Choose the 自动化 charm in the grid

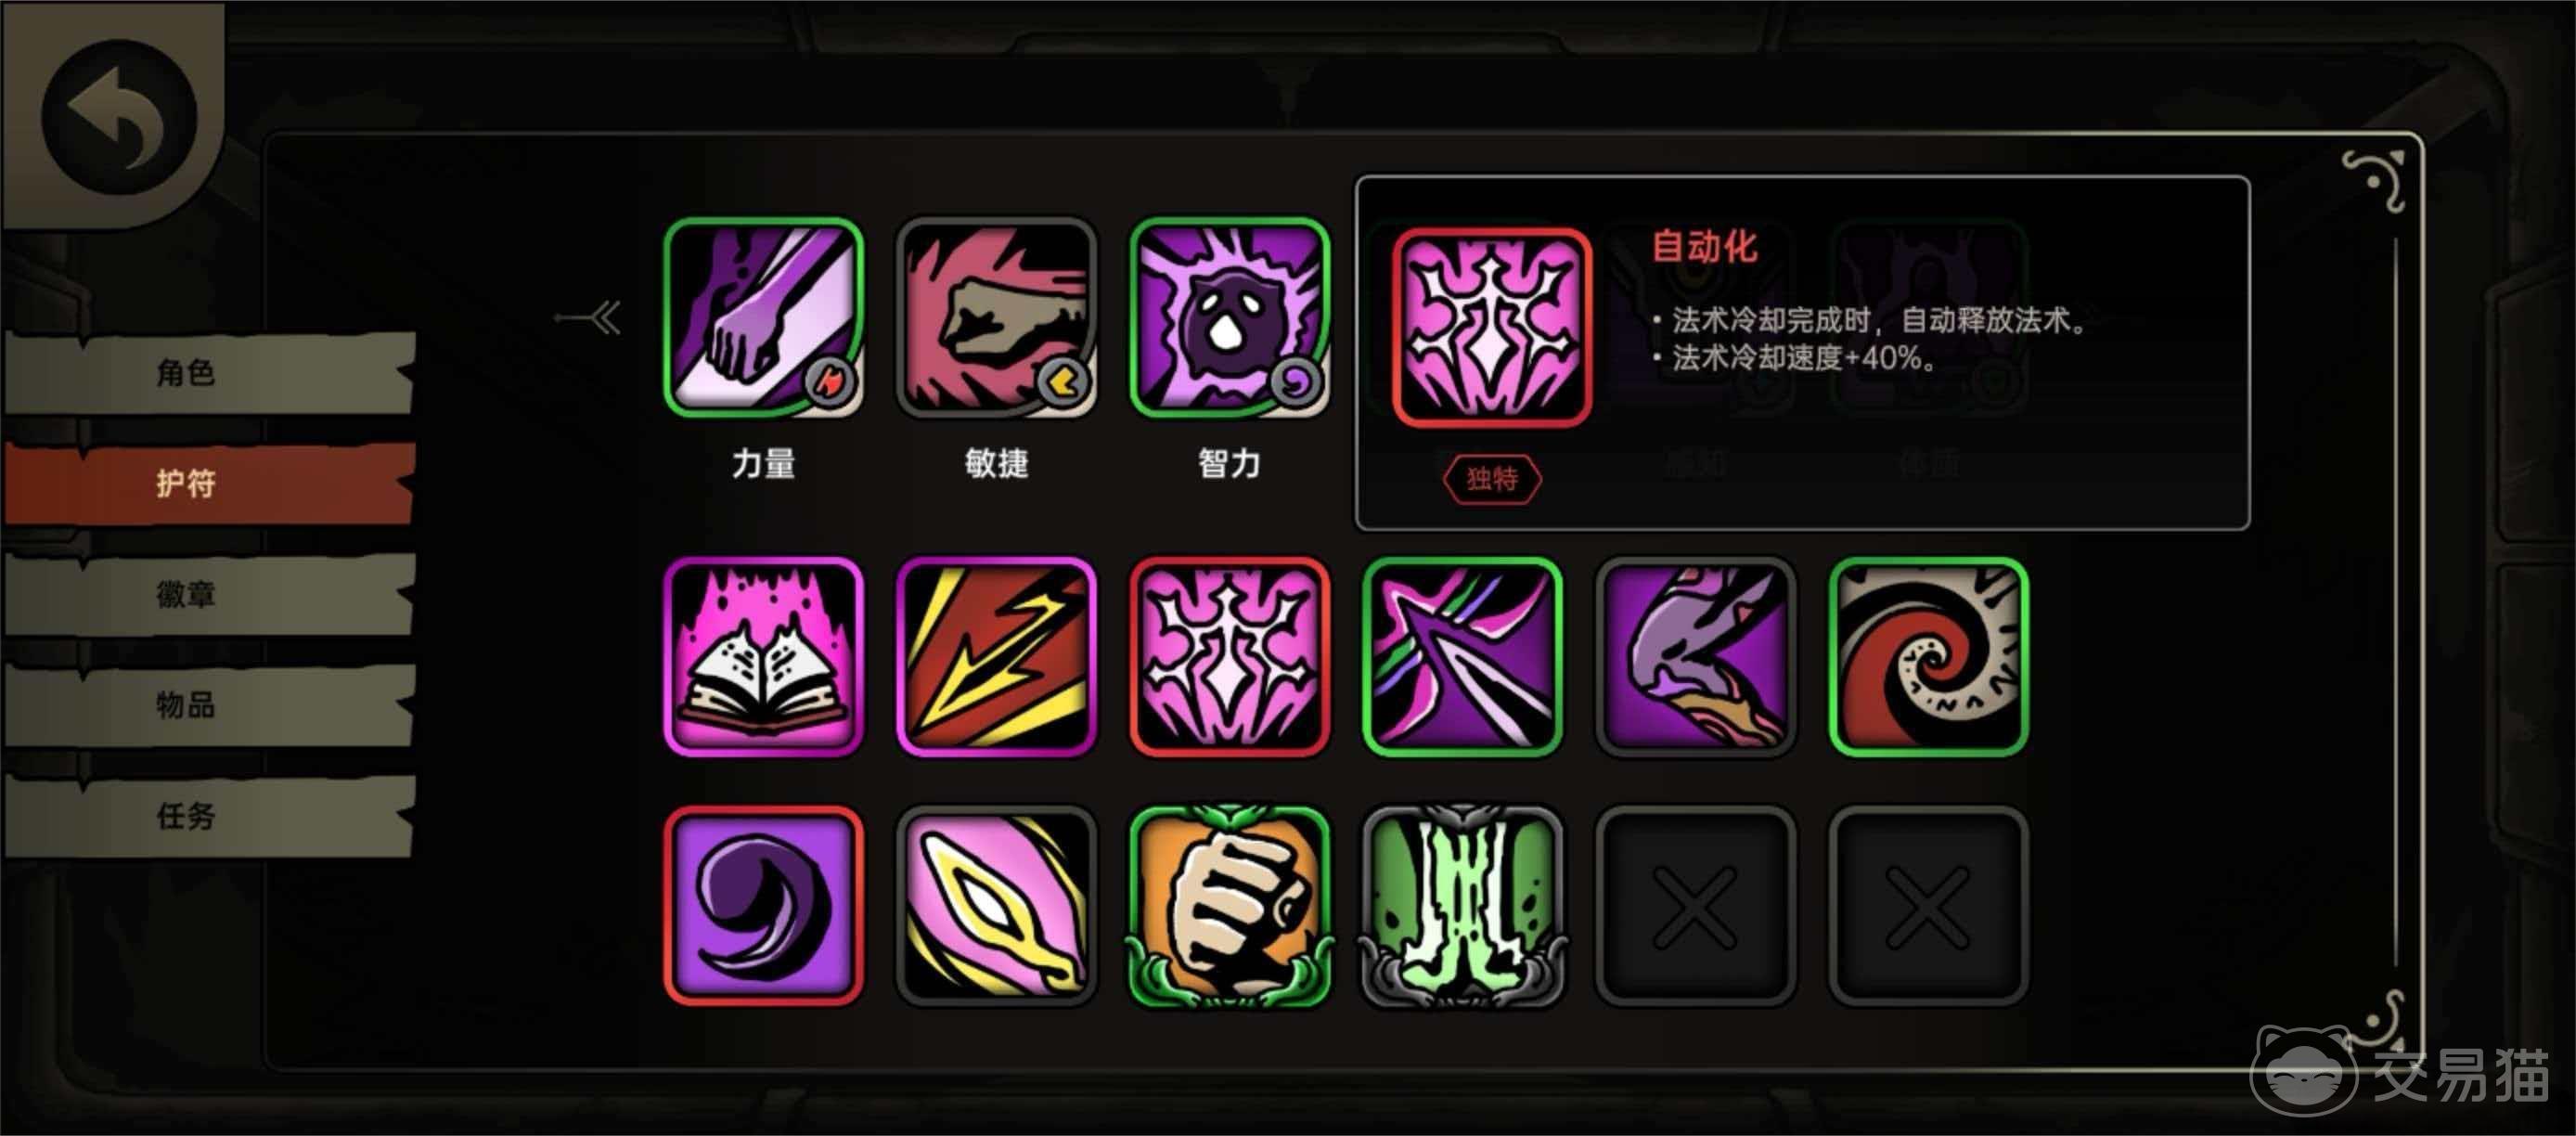point(1229,657)
